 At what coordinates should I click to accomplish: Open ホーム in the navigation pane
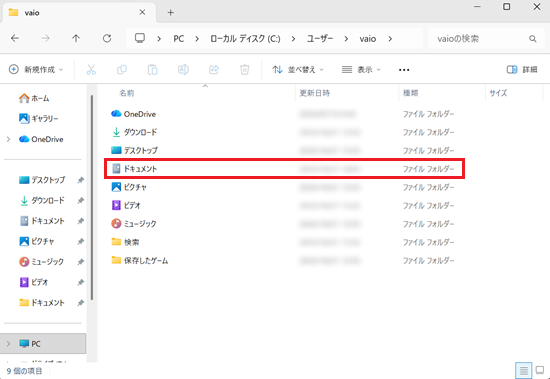[34, 98]
